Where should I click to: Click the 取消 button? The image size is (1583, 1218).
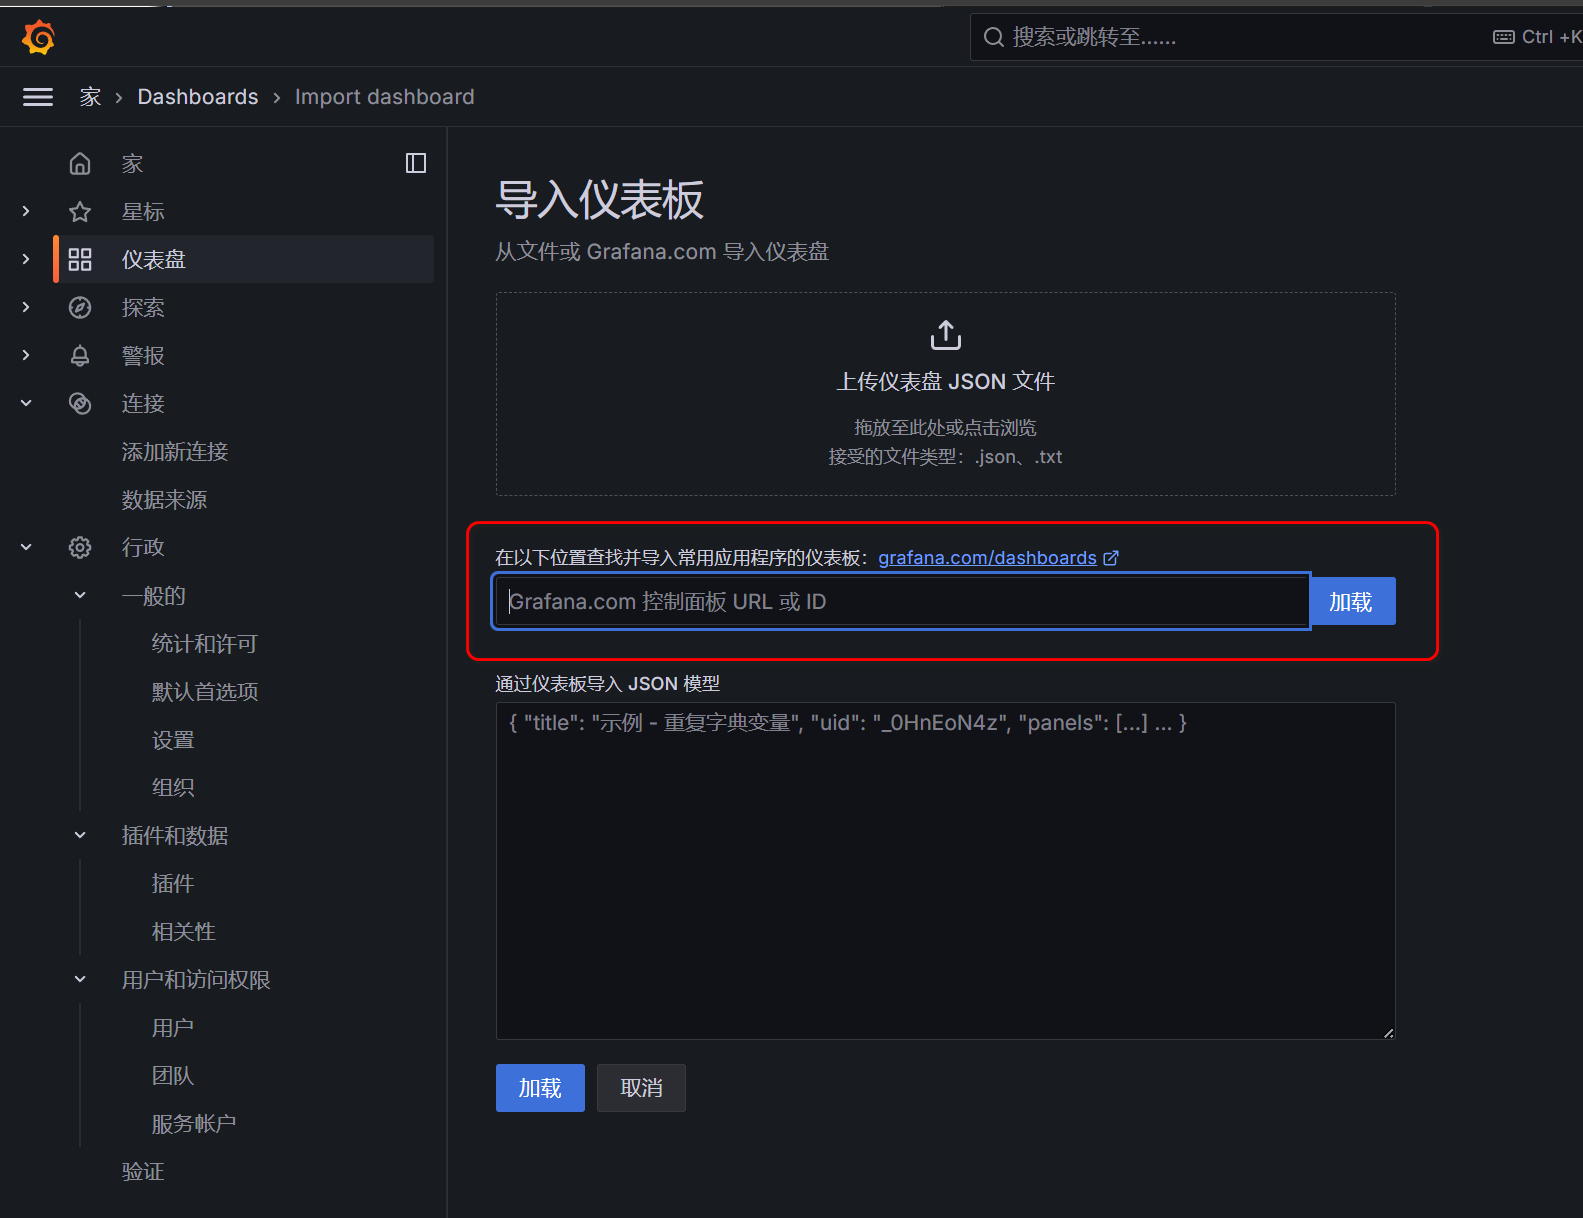click(x=641, y=1088)
